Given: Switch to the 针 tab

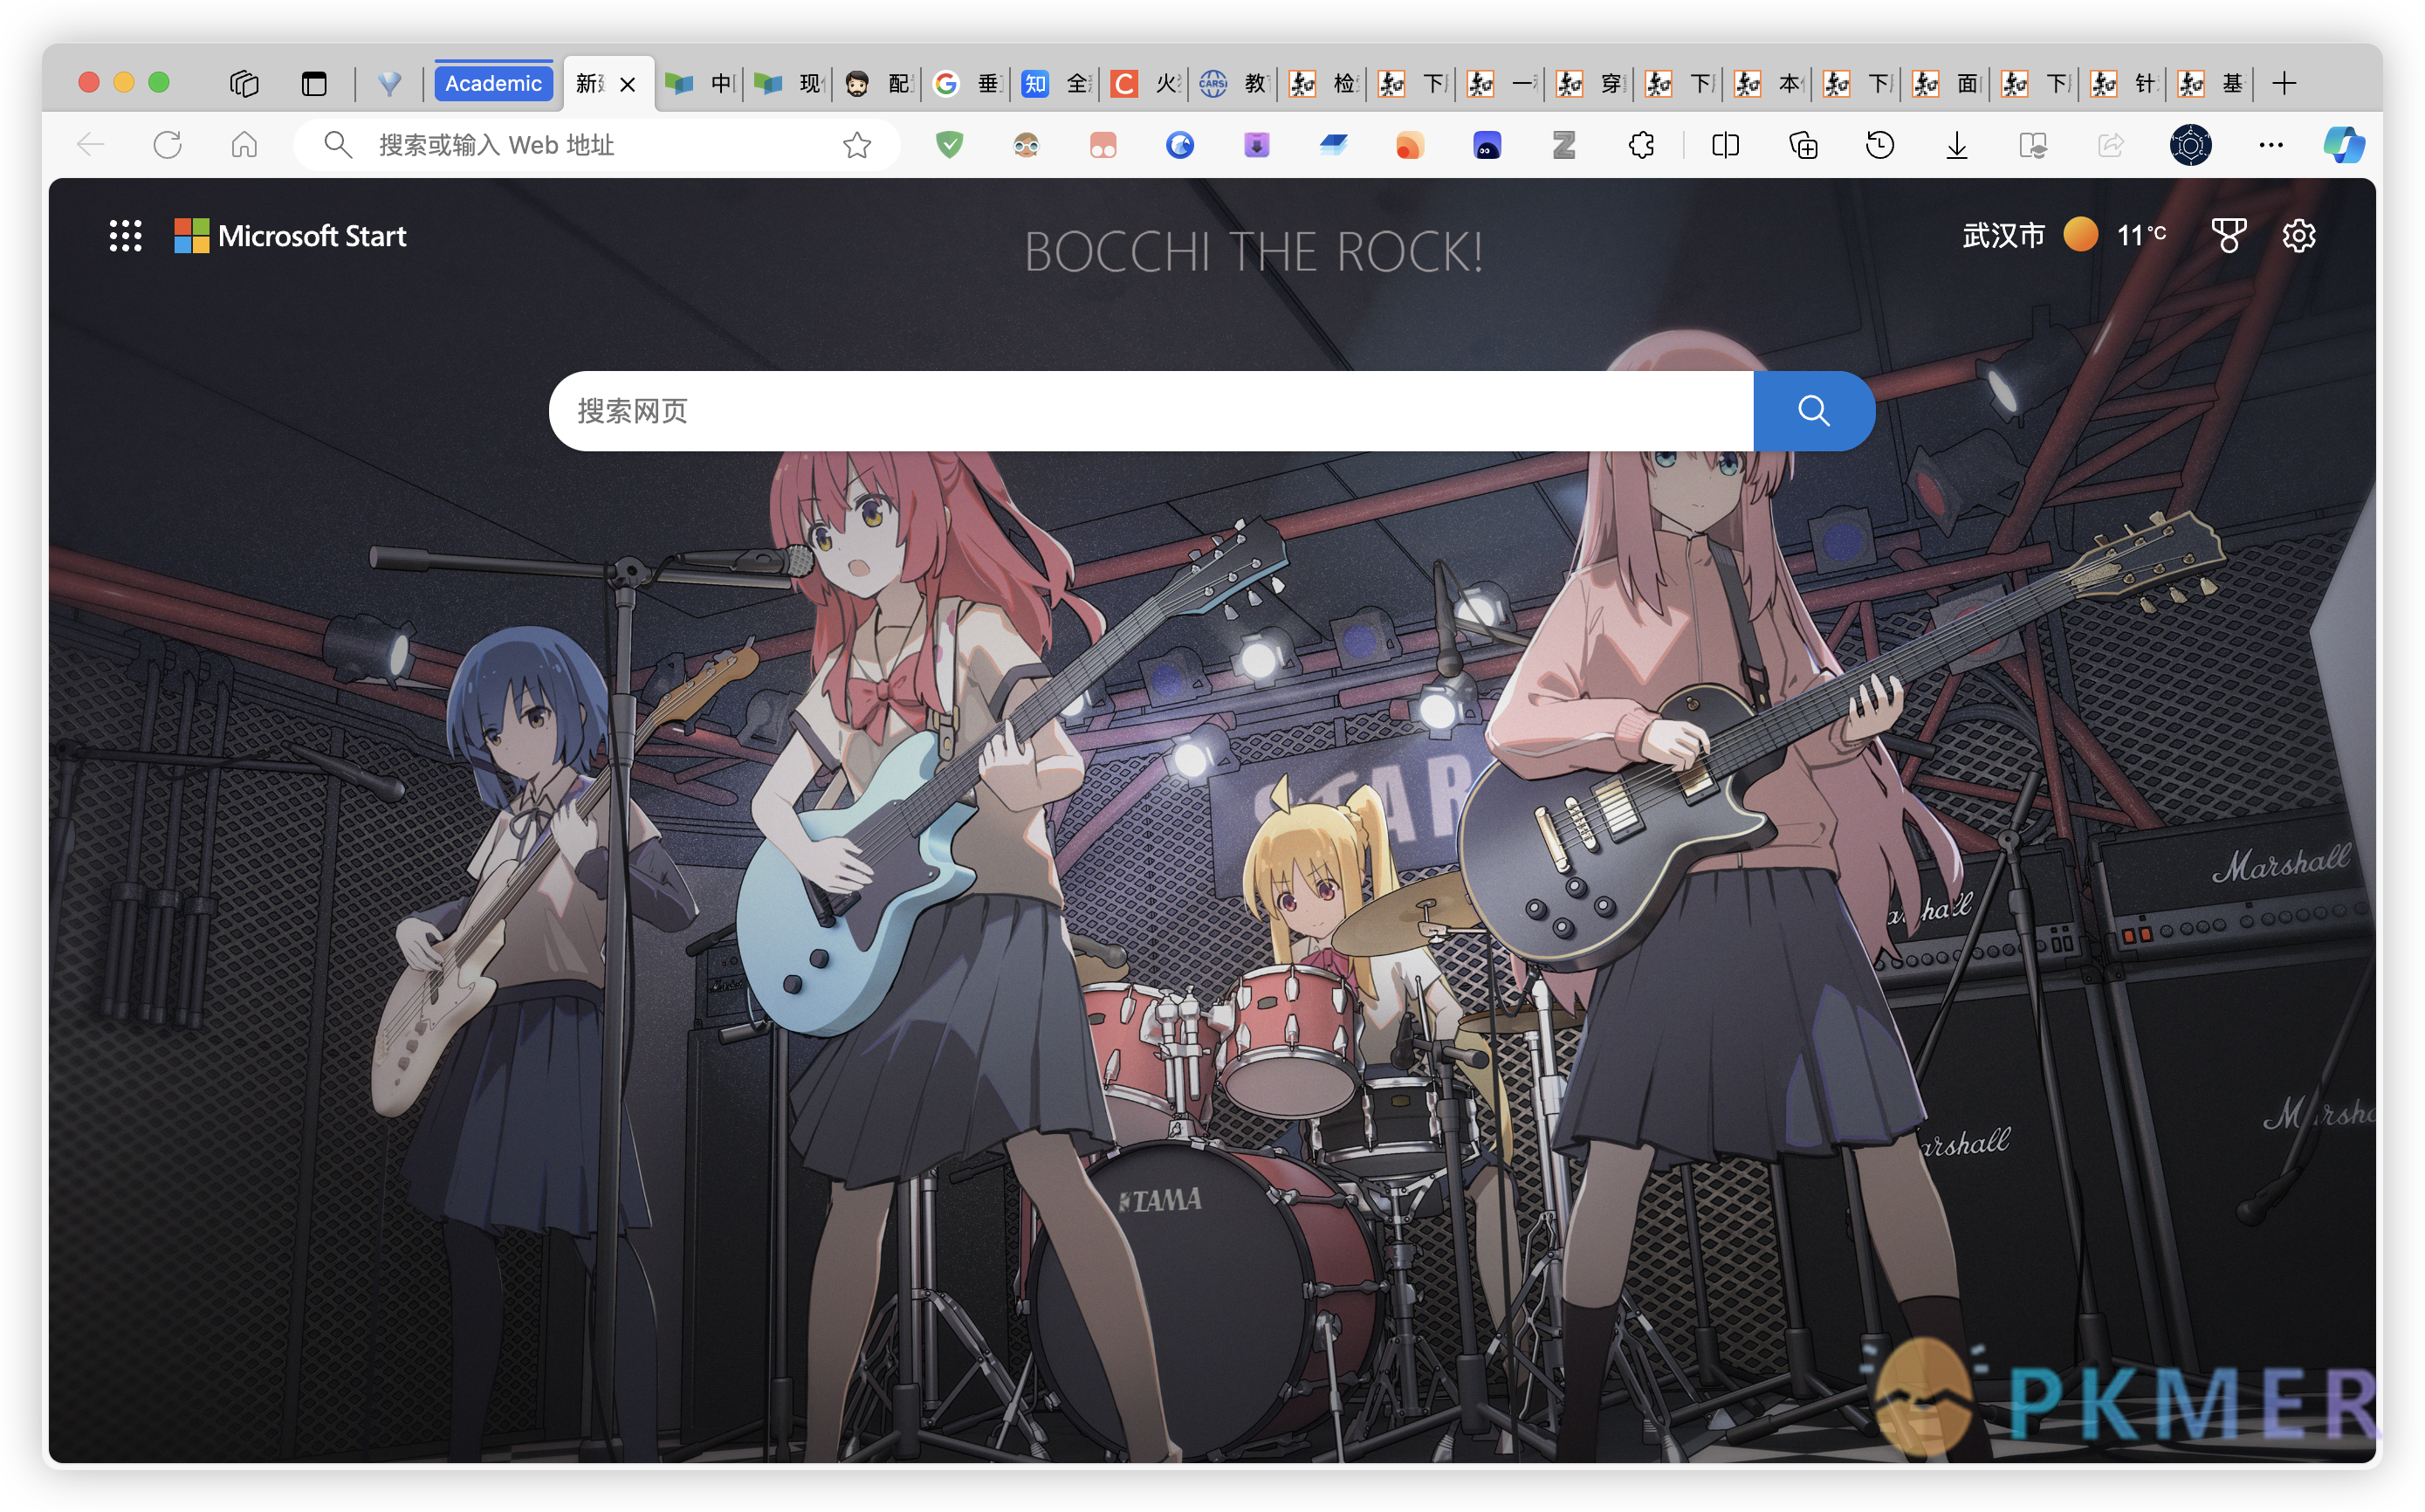Looking at the screenshot, I should [x=2124, y=84].
